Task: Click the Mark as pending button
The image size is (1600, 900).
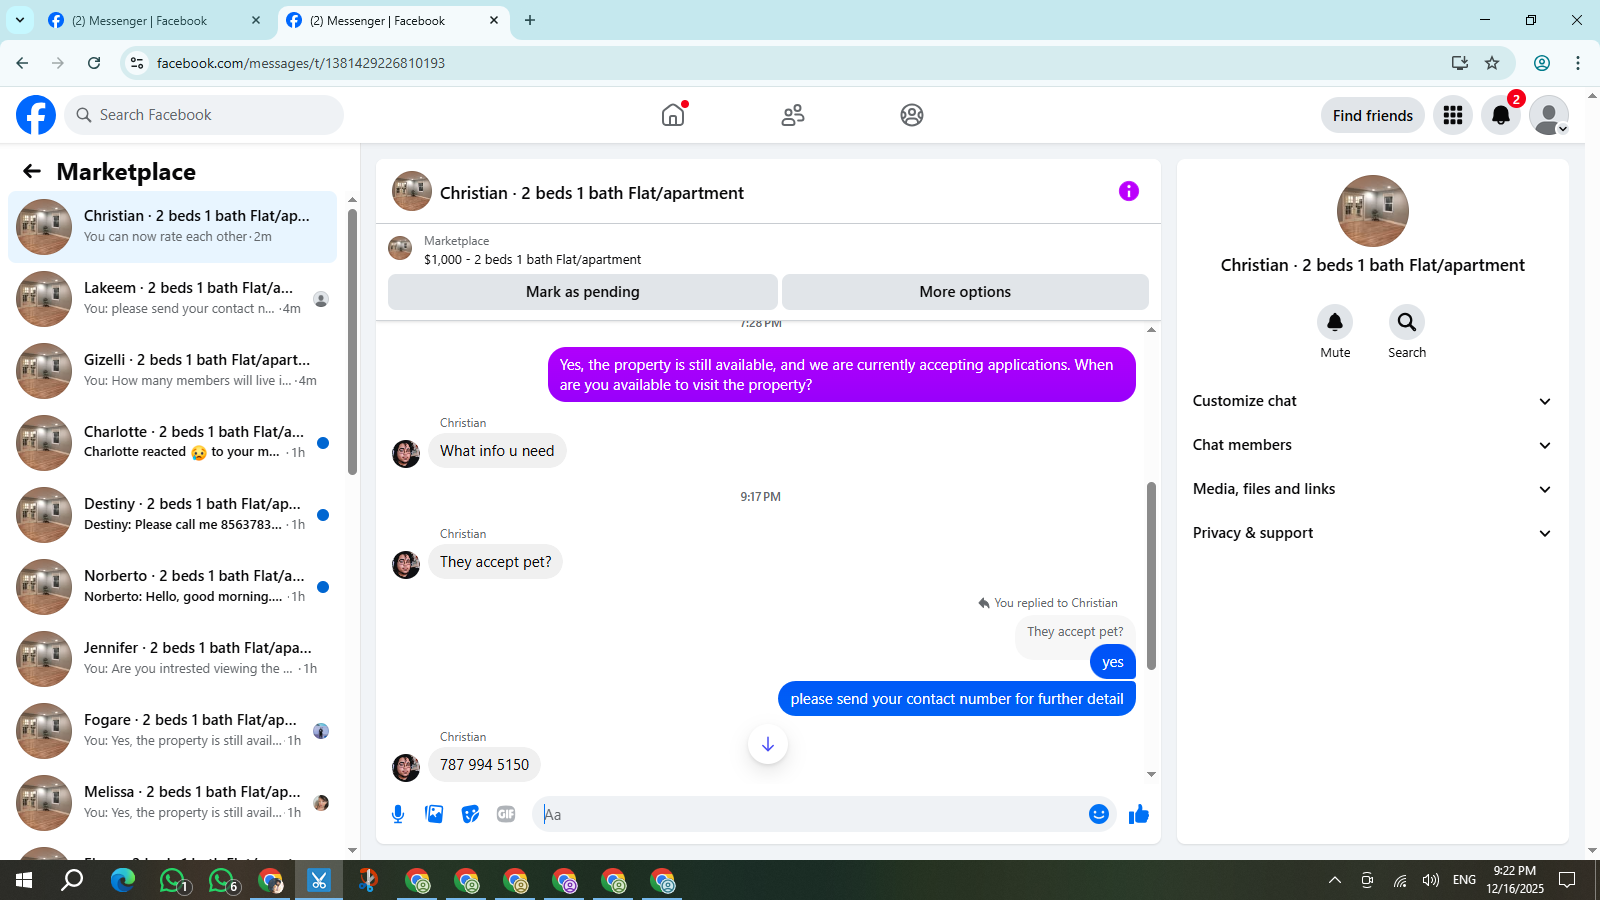Action: click(x=583, y=292)
